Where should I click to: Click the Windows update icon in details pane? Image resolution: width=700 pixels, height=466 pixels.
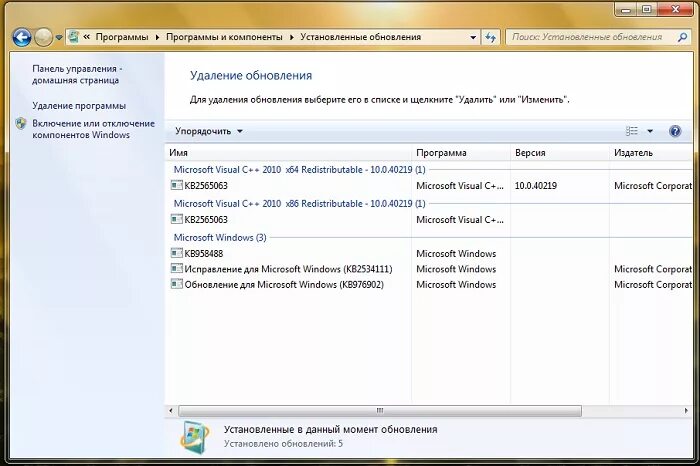[195, 437]
